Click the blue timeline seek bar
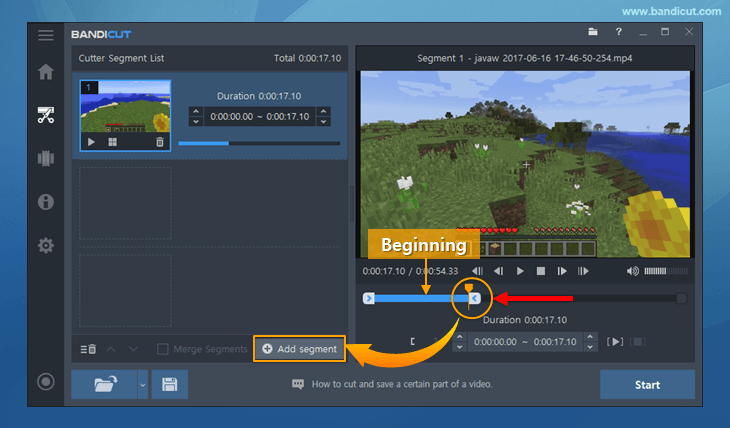The width and height of the screenshot is (730, 428). [x=422, y=298]
